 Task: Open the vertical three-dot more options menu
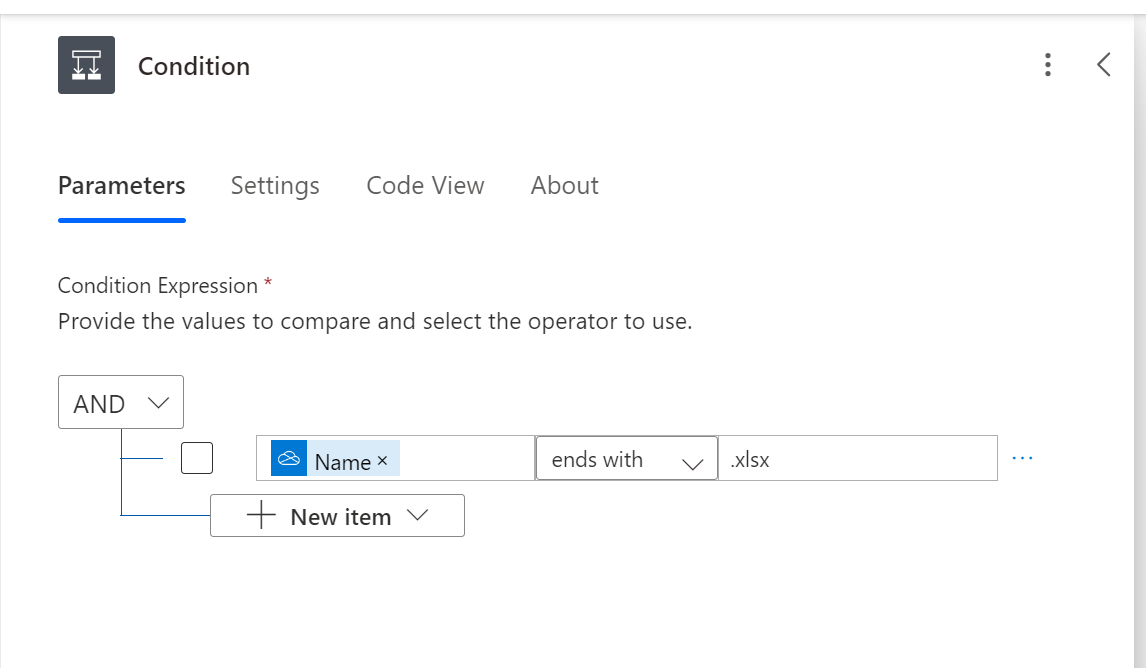(x=1047, y=65)
